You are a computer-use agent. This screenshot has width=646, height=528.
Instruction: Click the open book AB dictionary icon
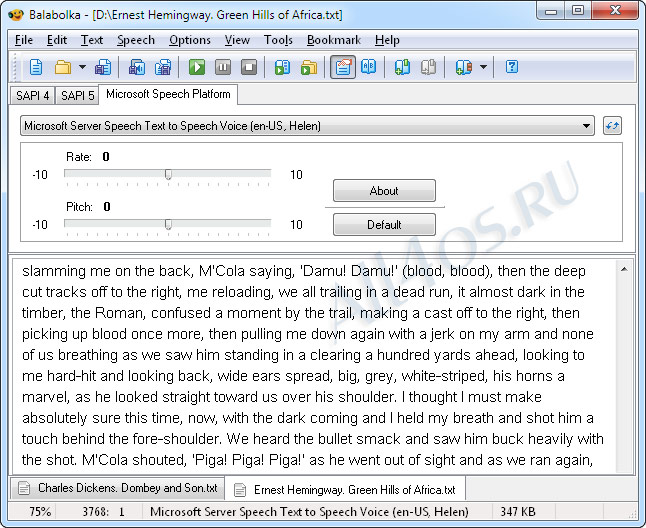pos(368,66)
